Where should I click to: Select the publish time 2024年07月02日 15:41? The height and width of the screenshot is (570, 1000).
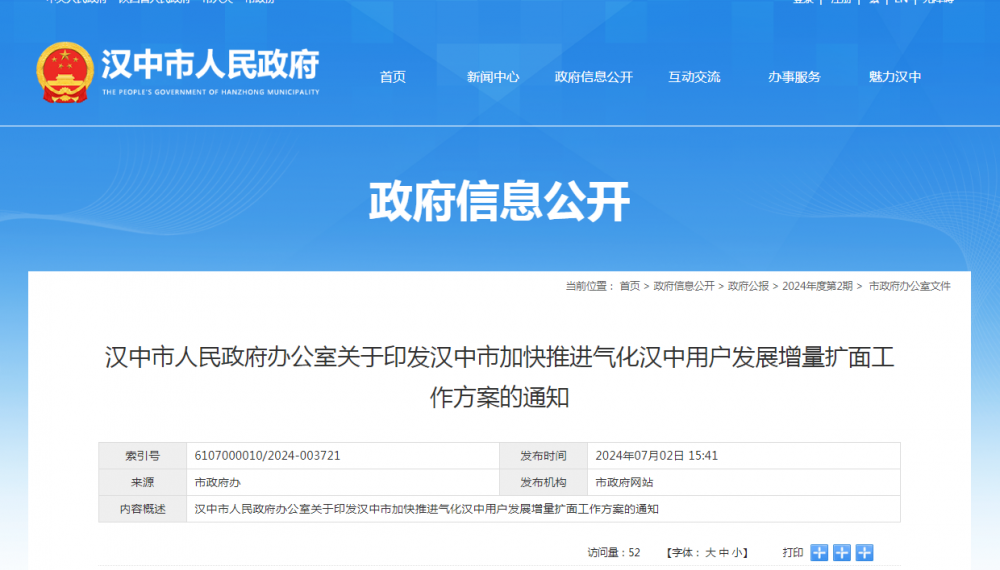tap(656, 456)
